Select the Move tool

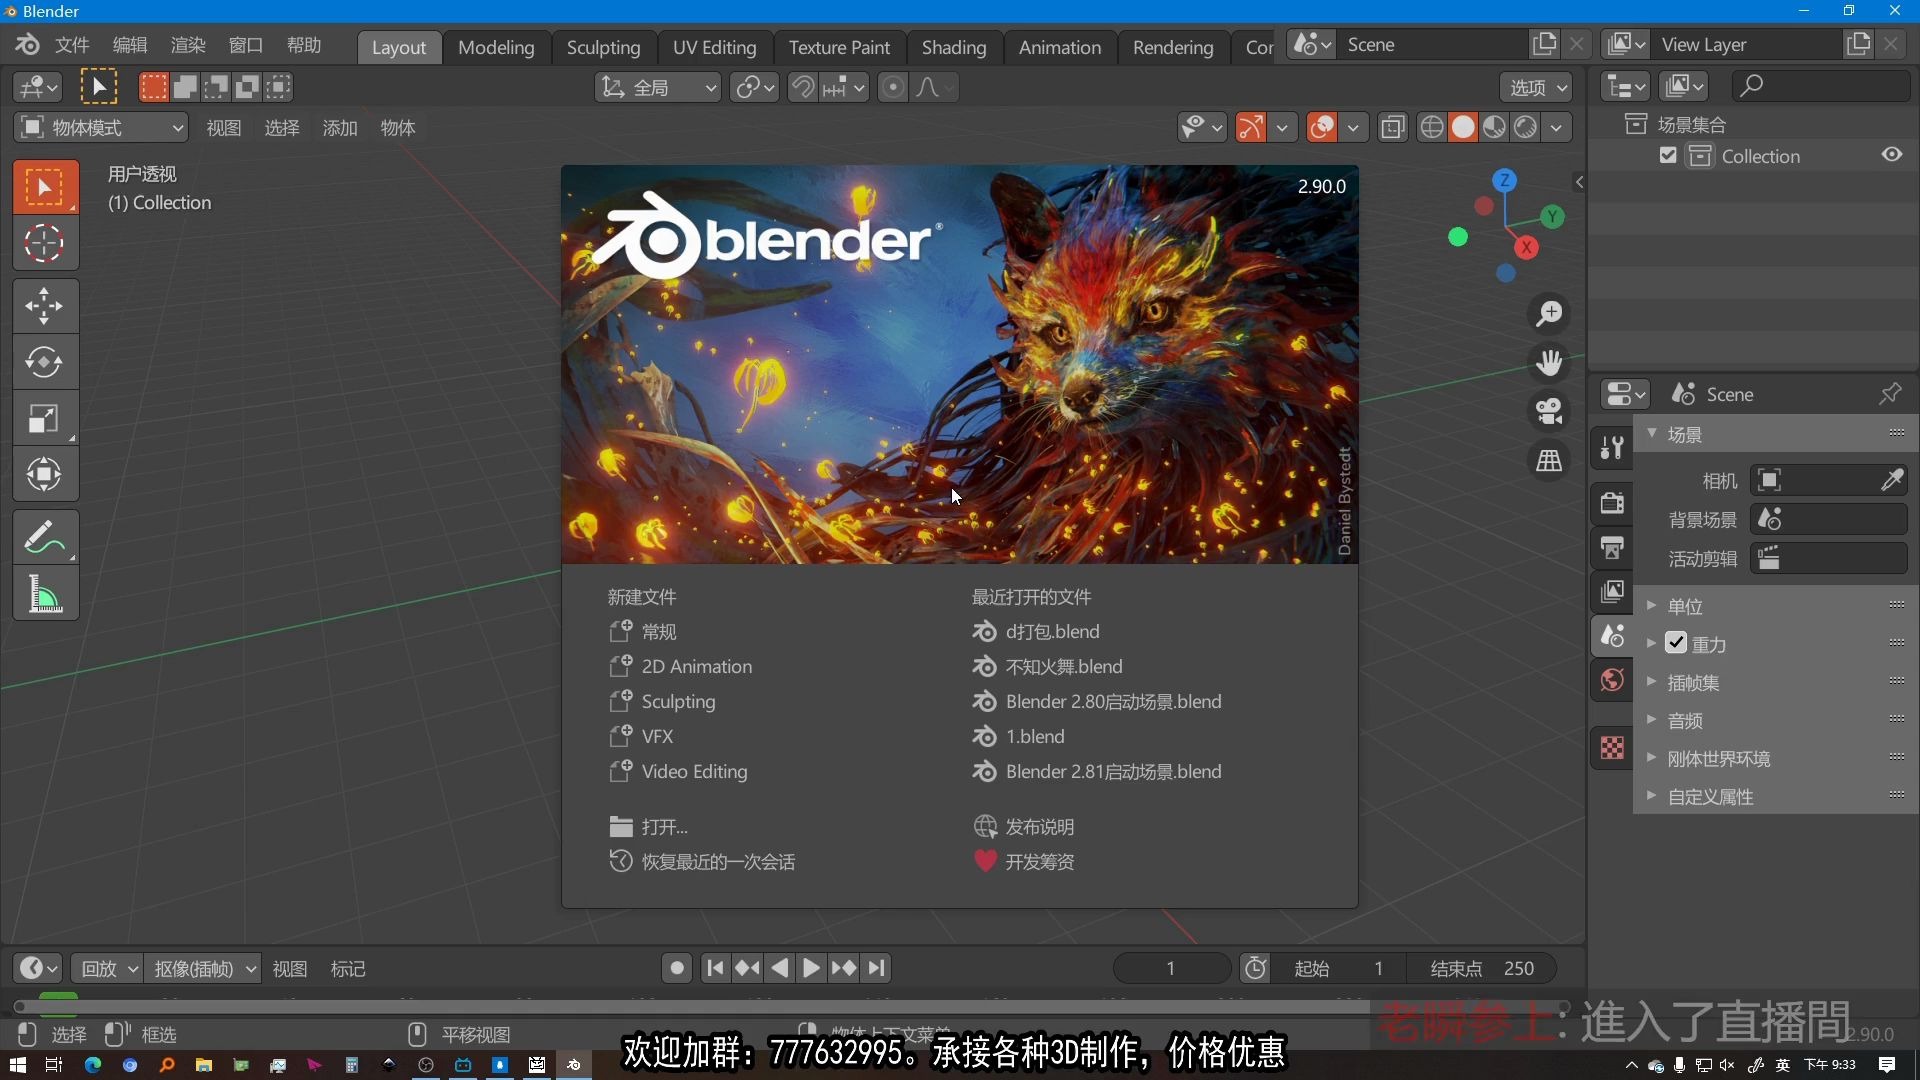(x=45, y=306)
